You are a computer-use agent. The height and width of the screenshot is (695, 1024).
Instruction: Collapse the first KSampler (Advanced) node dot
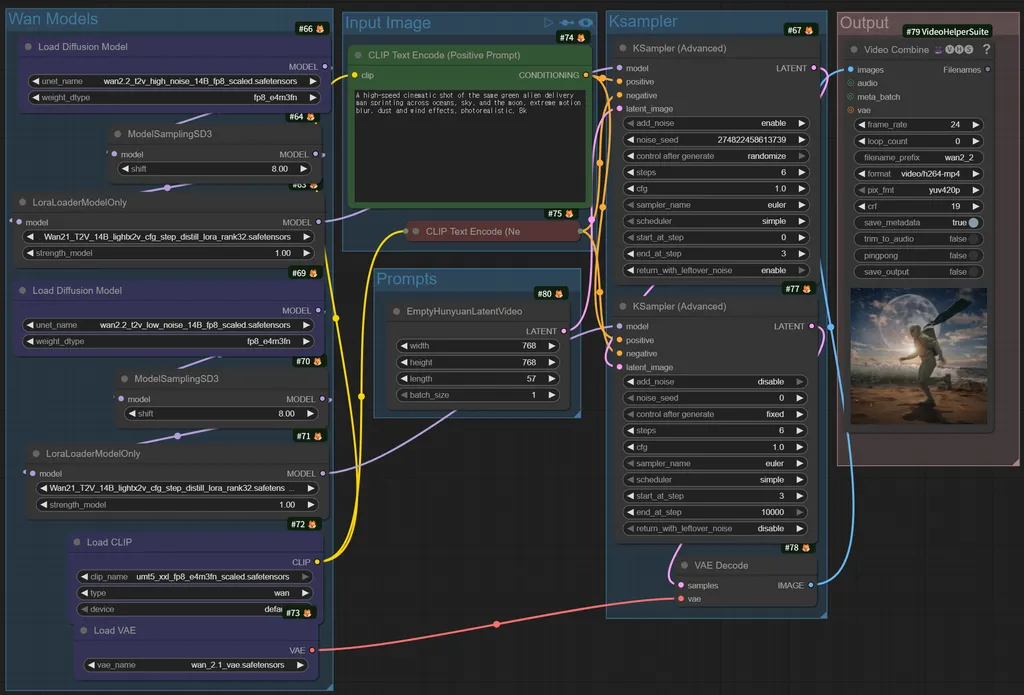(622, 48)
